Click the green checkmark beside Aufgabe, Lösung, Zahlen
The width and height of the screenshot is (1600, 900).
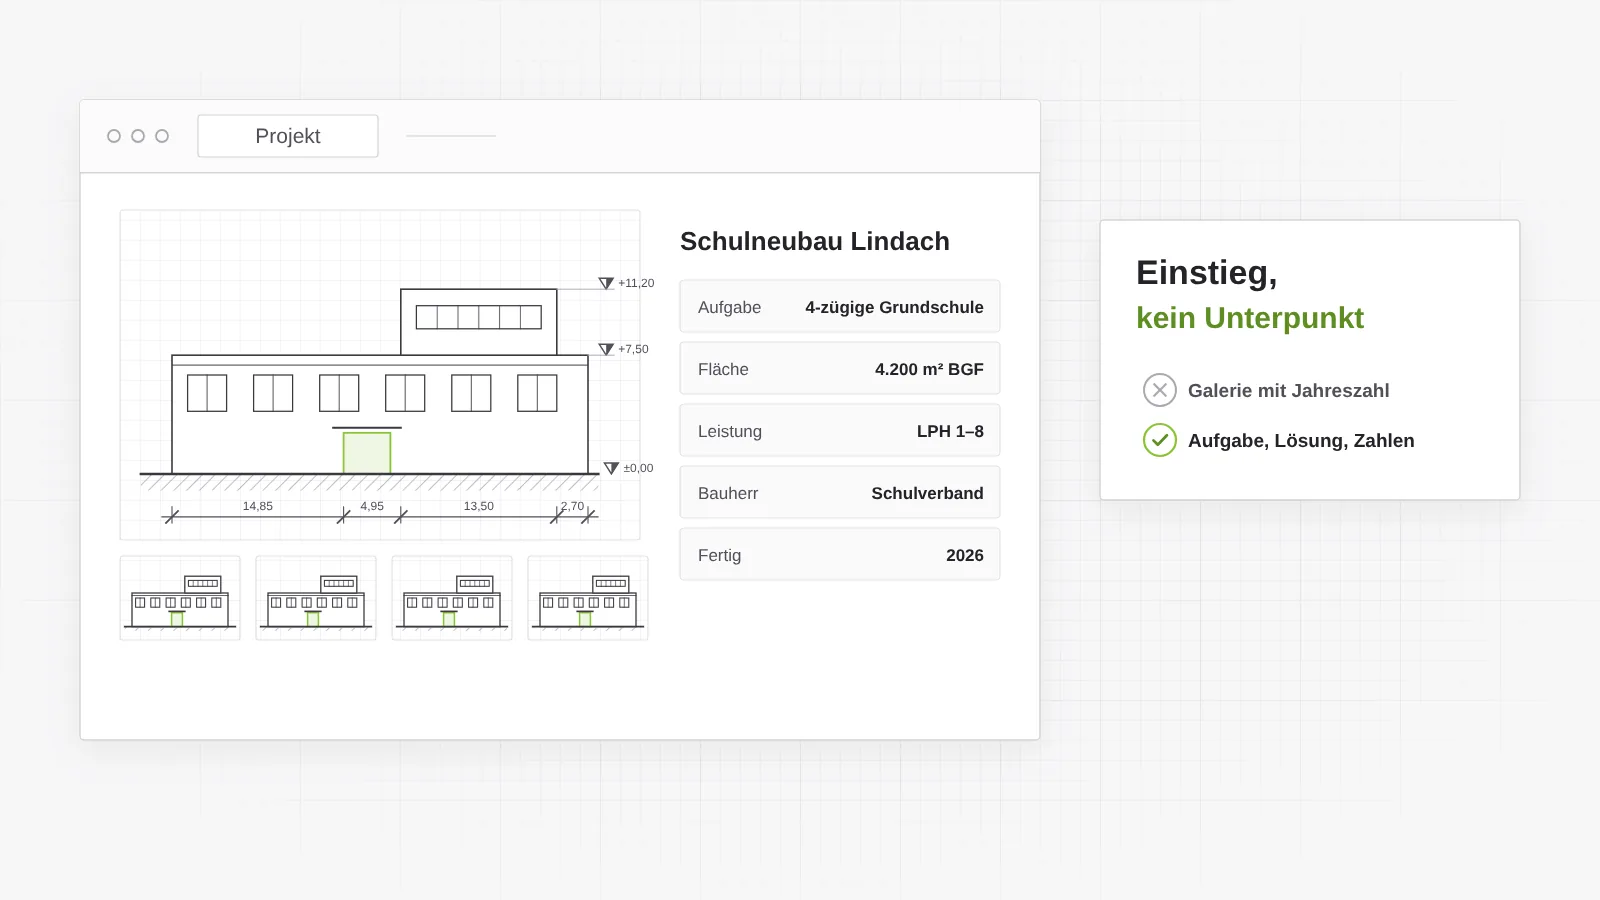[1160, 440]
